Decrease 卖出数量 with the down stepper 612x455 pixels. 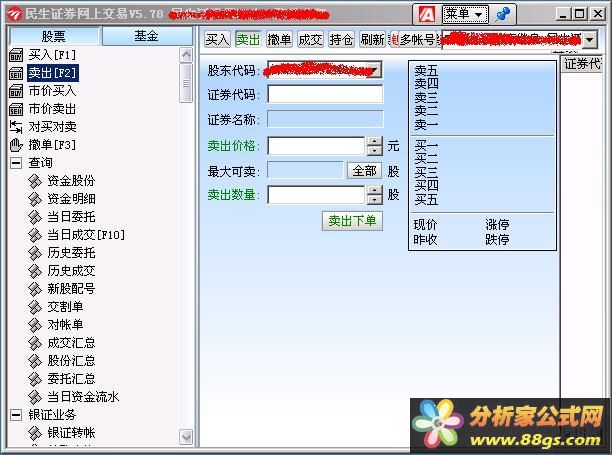point(375,199)
